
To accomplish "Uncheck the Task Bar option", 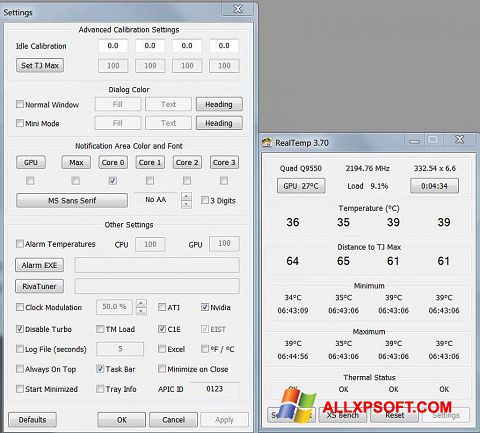I will point(100,369).
